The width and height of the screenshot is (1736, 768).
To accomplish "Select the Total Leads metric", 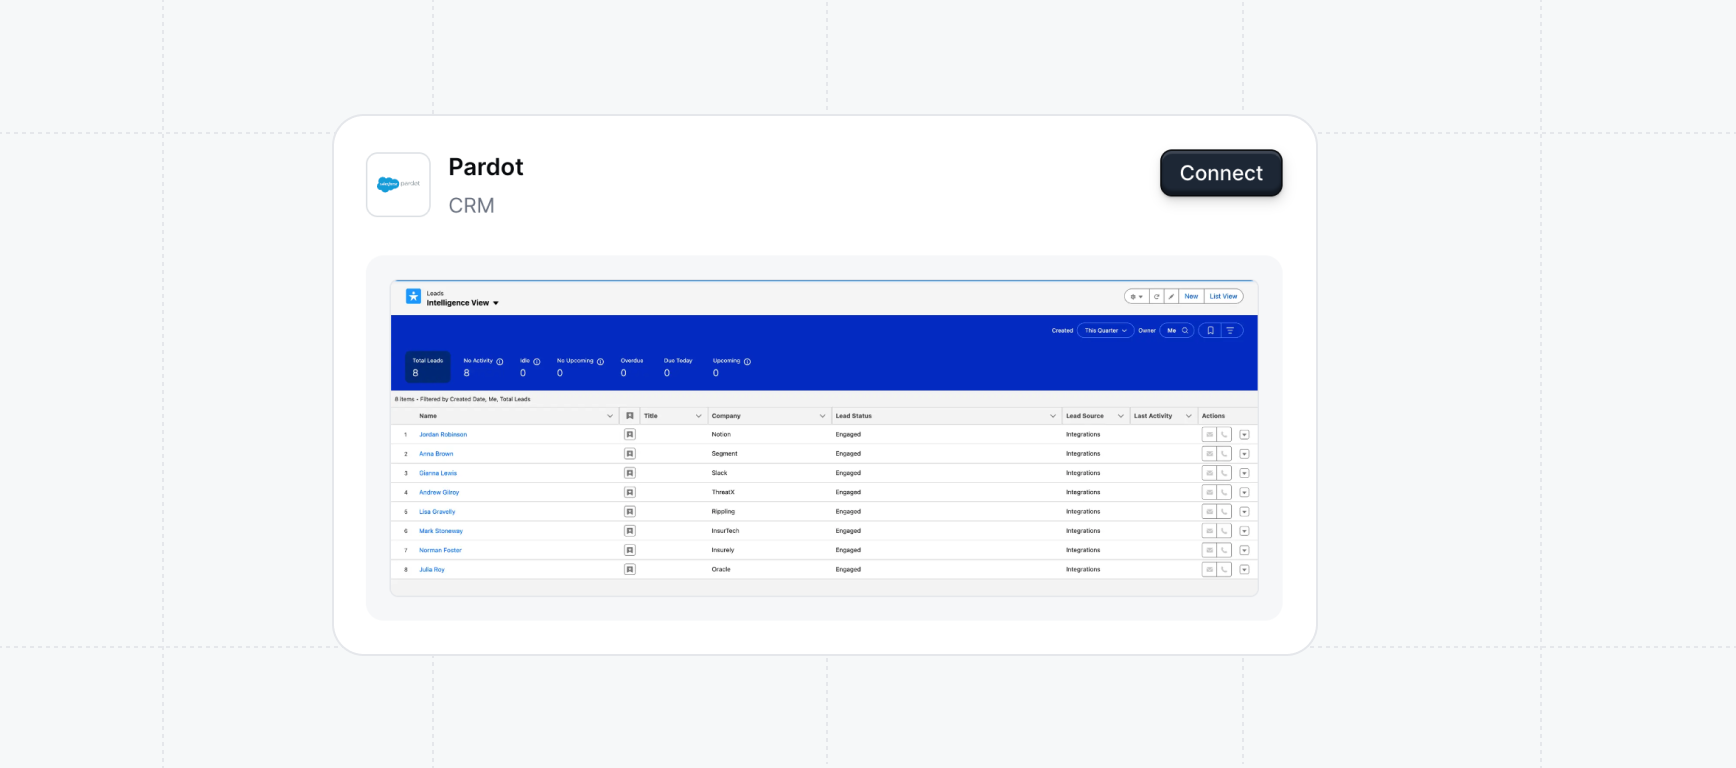I will 427,367.
